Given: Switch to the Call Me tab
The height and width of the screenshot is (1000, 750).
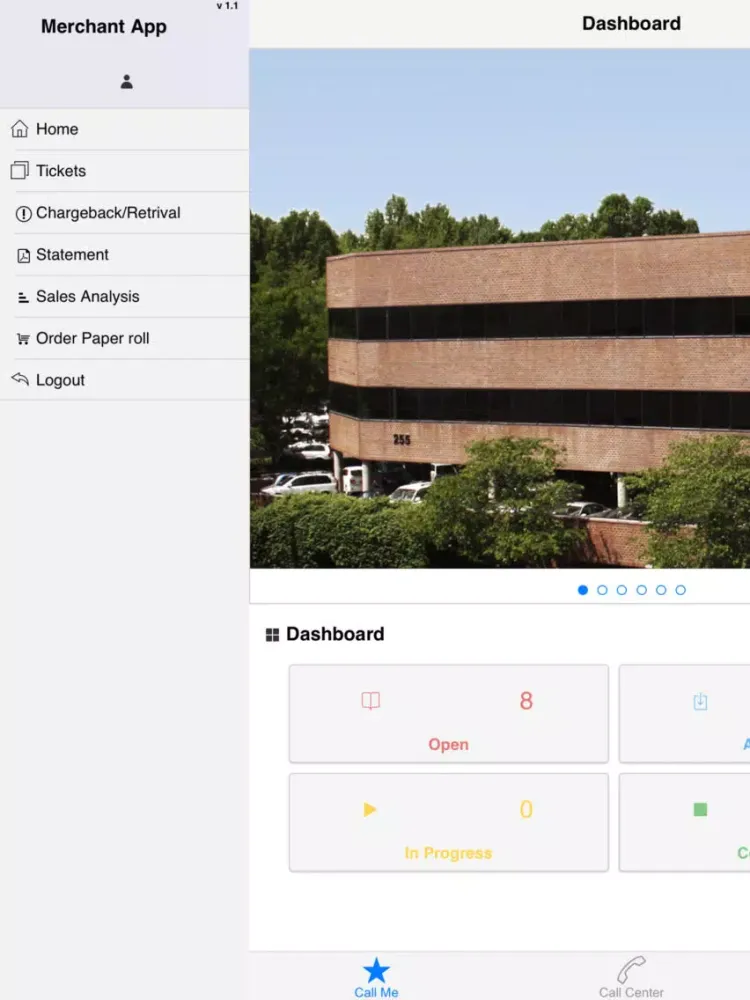Looking at the screenshot, I should 376,977.
